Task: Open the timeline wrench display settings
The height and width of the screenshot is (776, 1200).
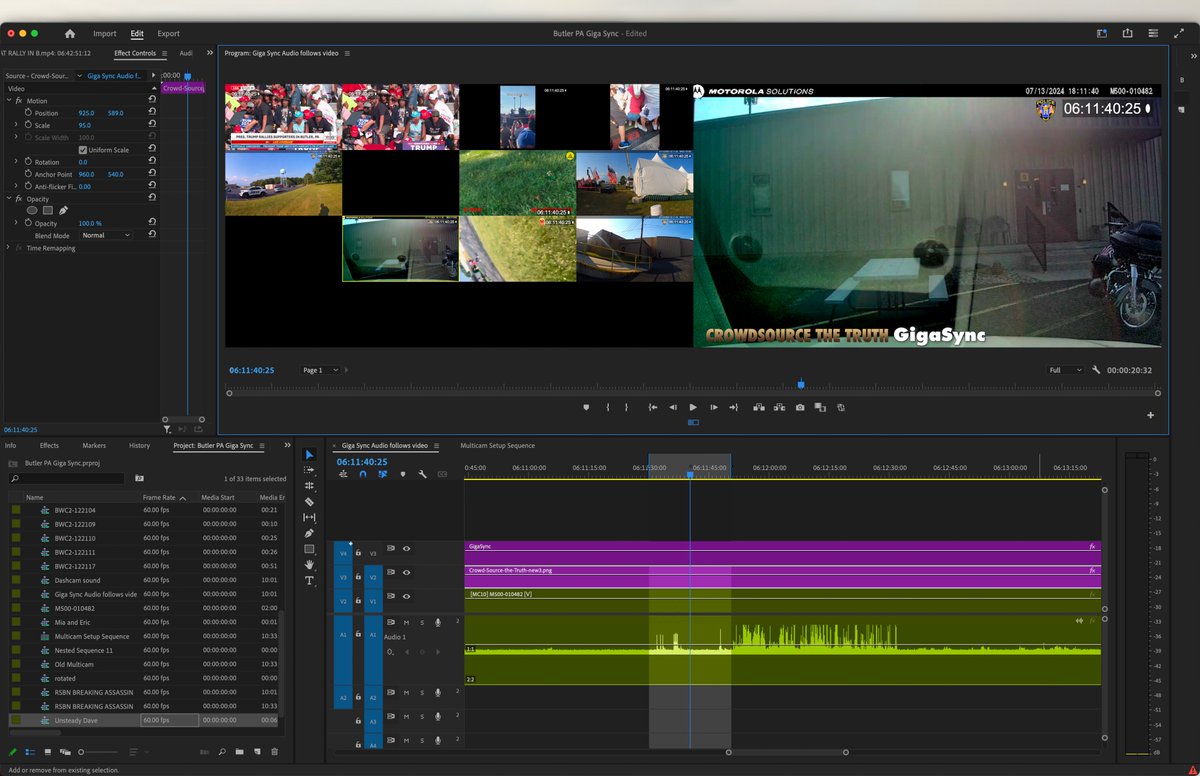Action: [423, 474]
